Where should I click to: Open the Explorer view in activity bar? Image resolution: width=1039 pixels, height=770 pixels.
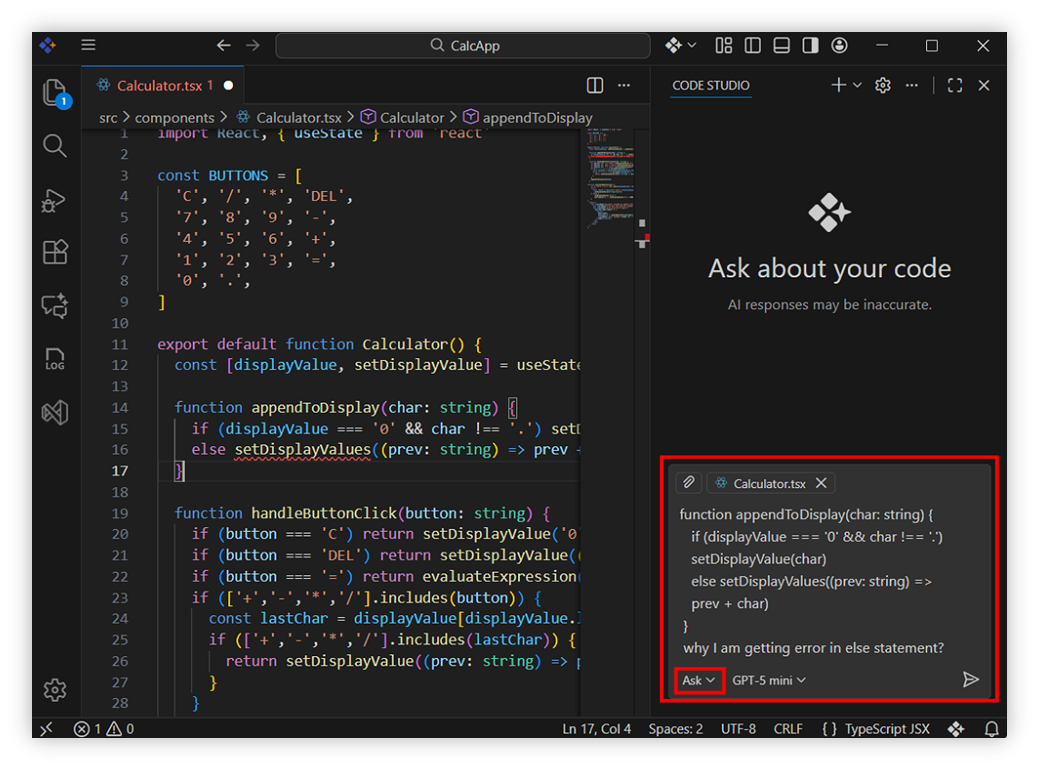click(x=55, y=93)
